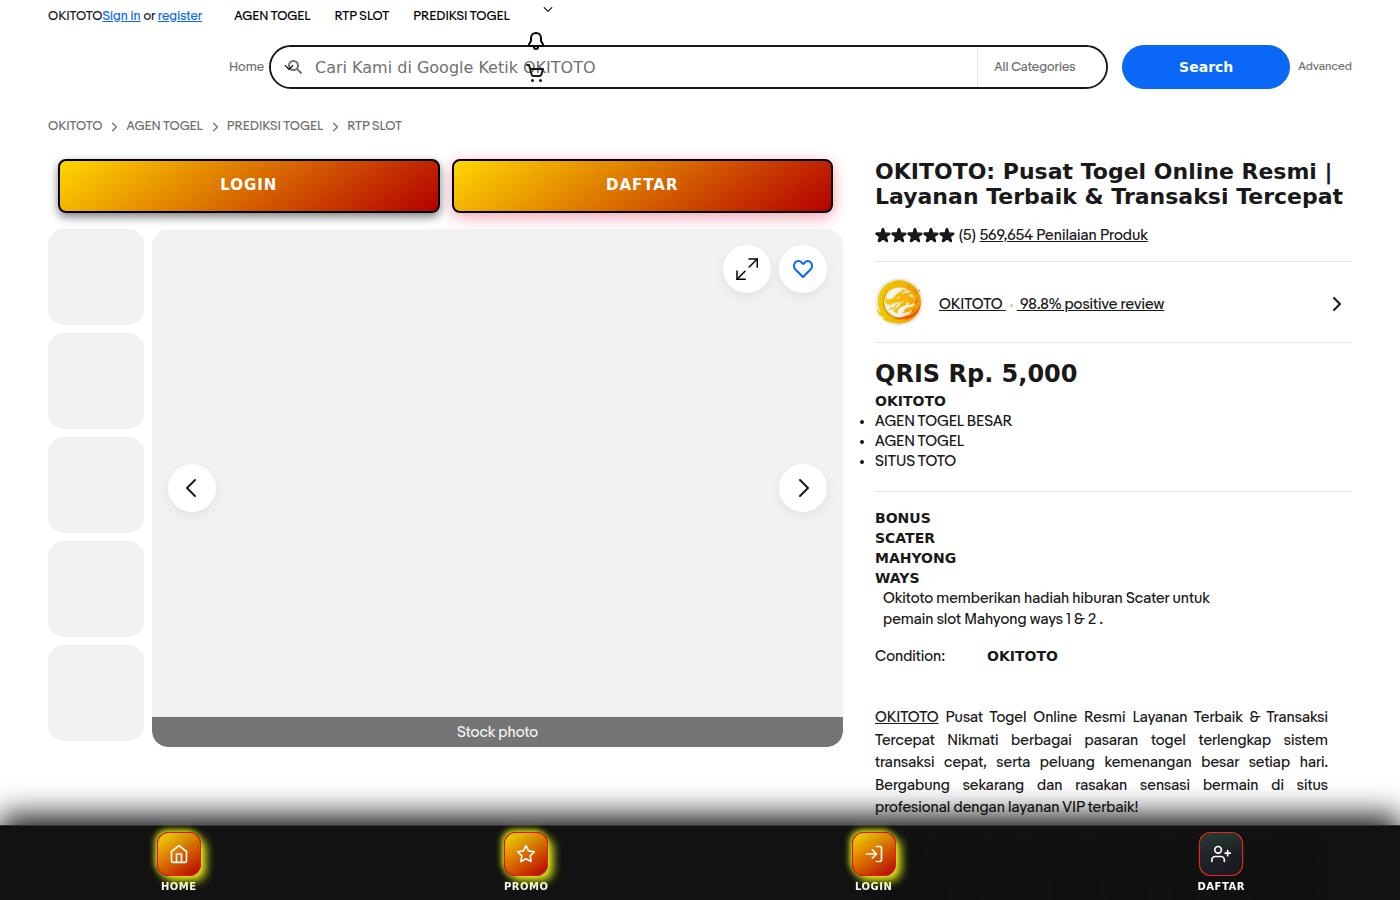The height and width of the screenshot is (900, 1400).
Task: Click the magnifier icon in the search box
Action: [293, 67]
